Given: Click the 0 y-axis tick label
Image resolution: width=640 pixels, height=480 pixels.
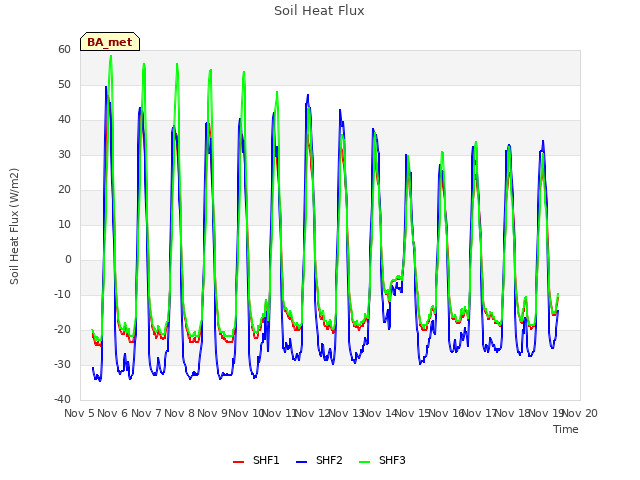Looking at the screenshot, I should tap(68, 260).
